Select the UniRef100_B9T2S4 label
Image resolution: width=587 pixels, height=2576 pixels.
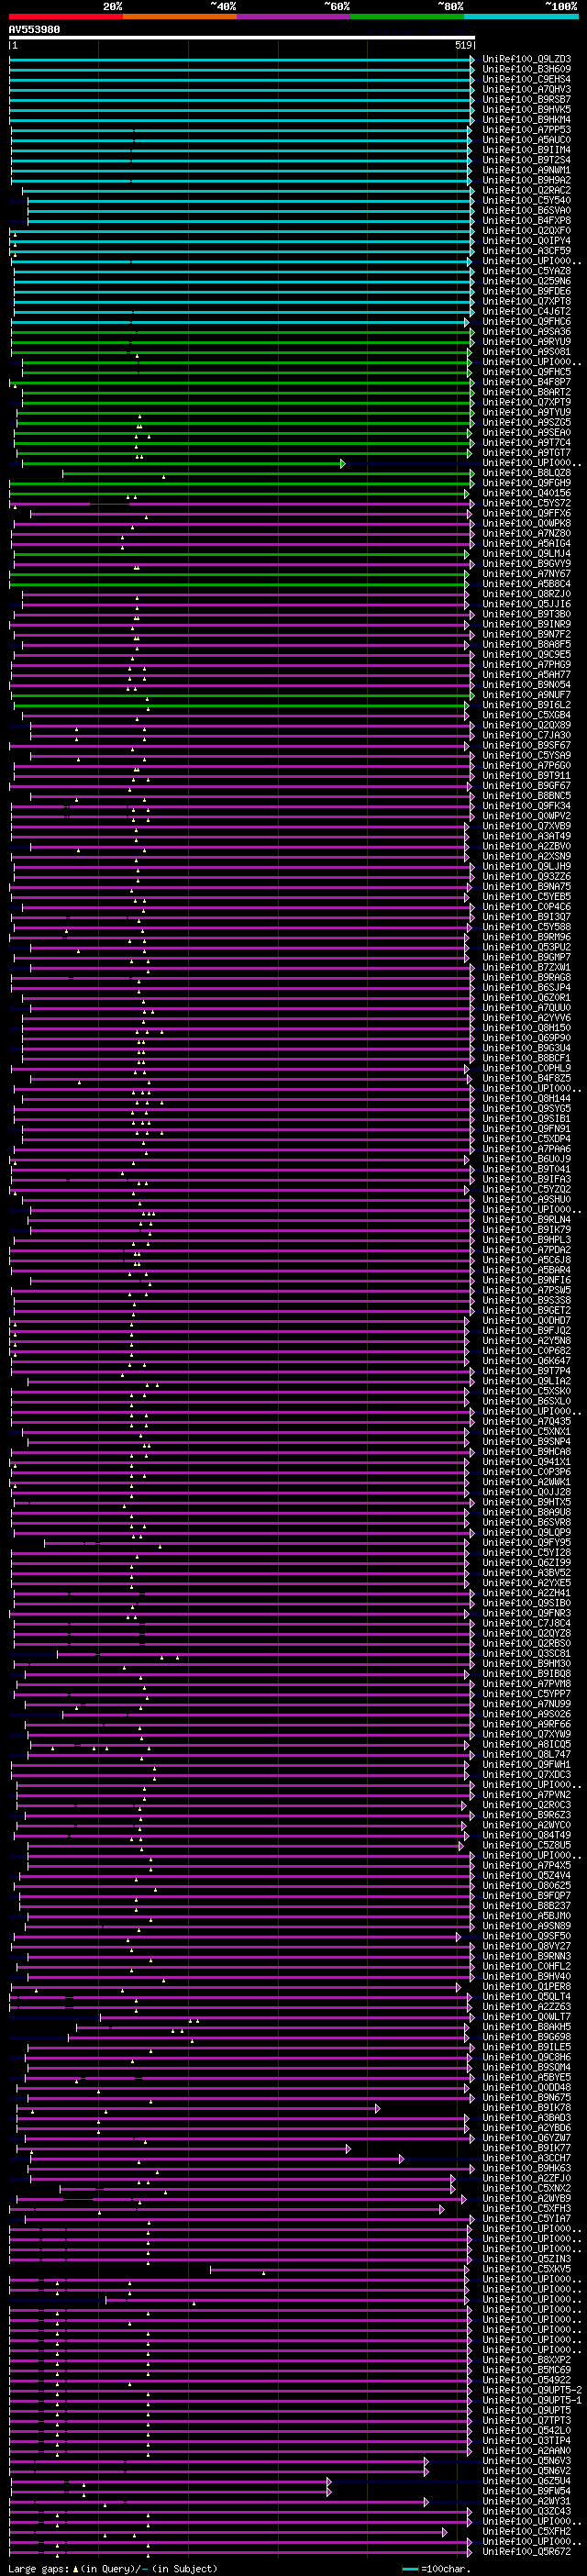527,160
